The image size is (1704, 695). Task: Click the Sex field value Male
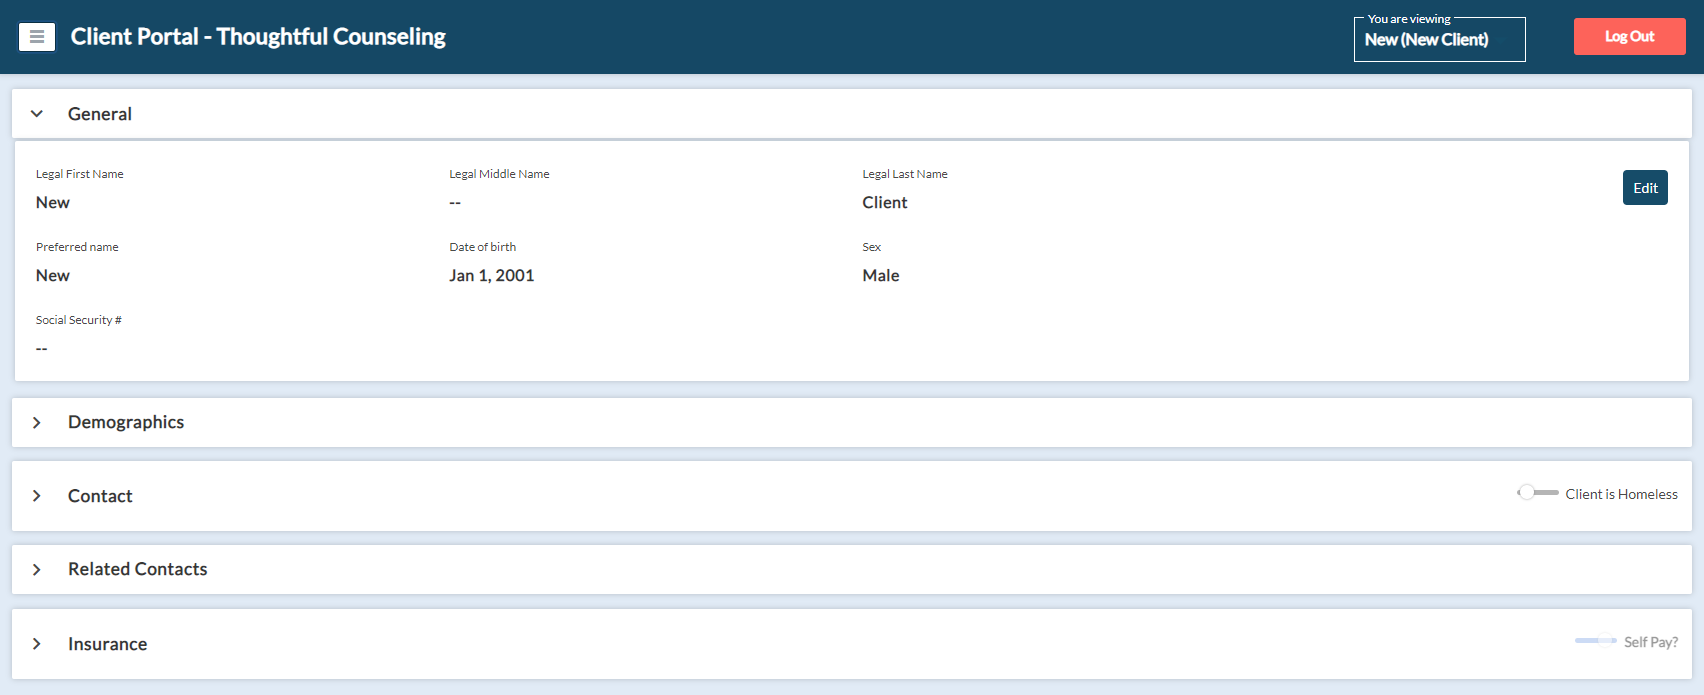(881, 276)
